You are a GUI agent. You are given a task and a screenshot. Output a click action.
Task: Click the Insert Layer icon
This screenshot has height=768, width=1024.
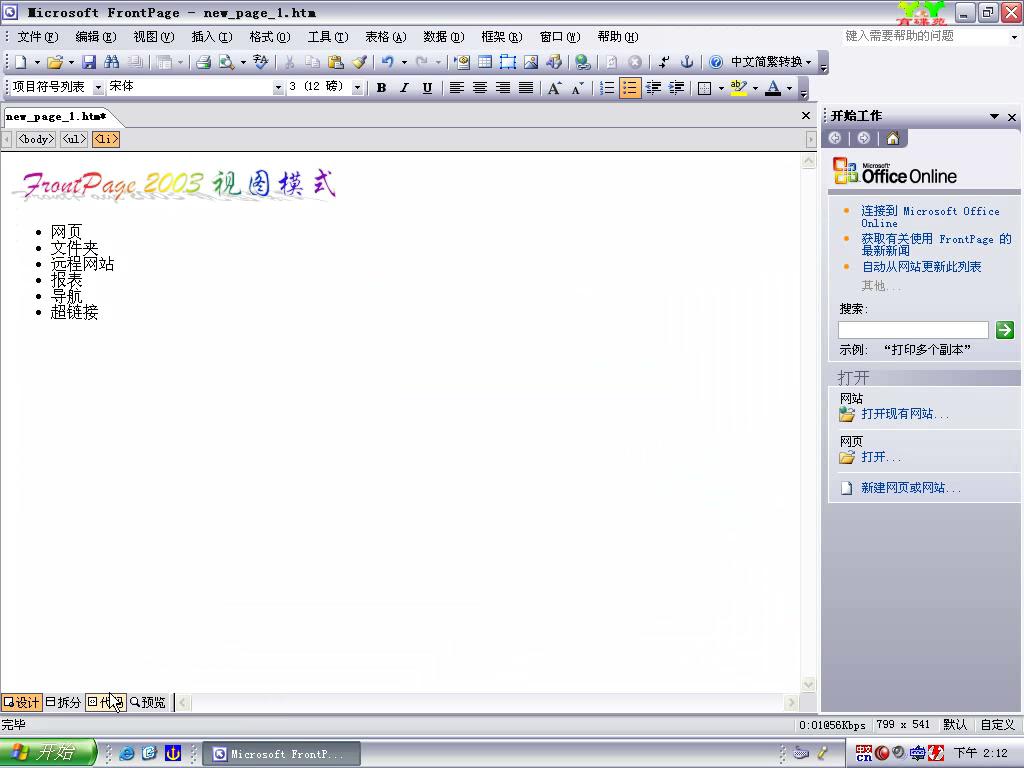507,62
